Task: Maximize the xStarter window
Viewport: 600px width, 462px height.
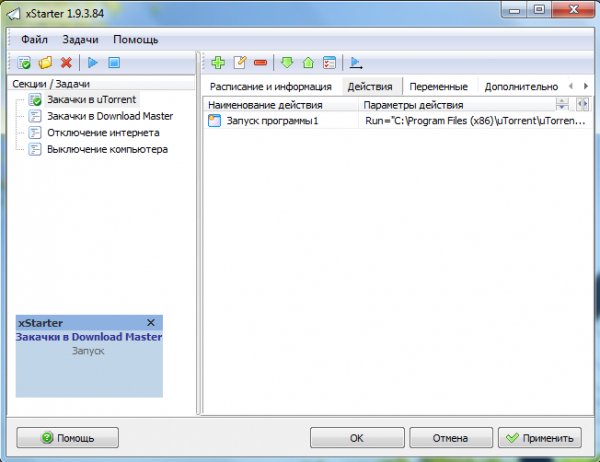Action: [539, 10]
